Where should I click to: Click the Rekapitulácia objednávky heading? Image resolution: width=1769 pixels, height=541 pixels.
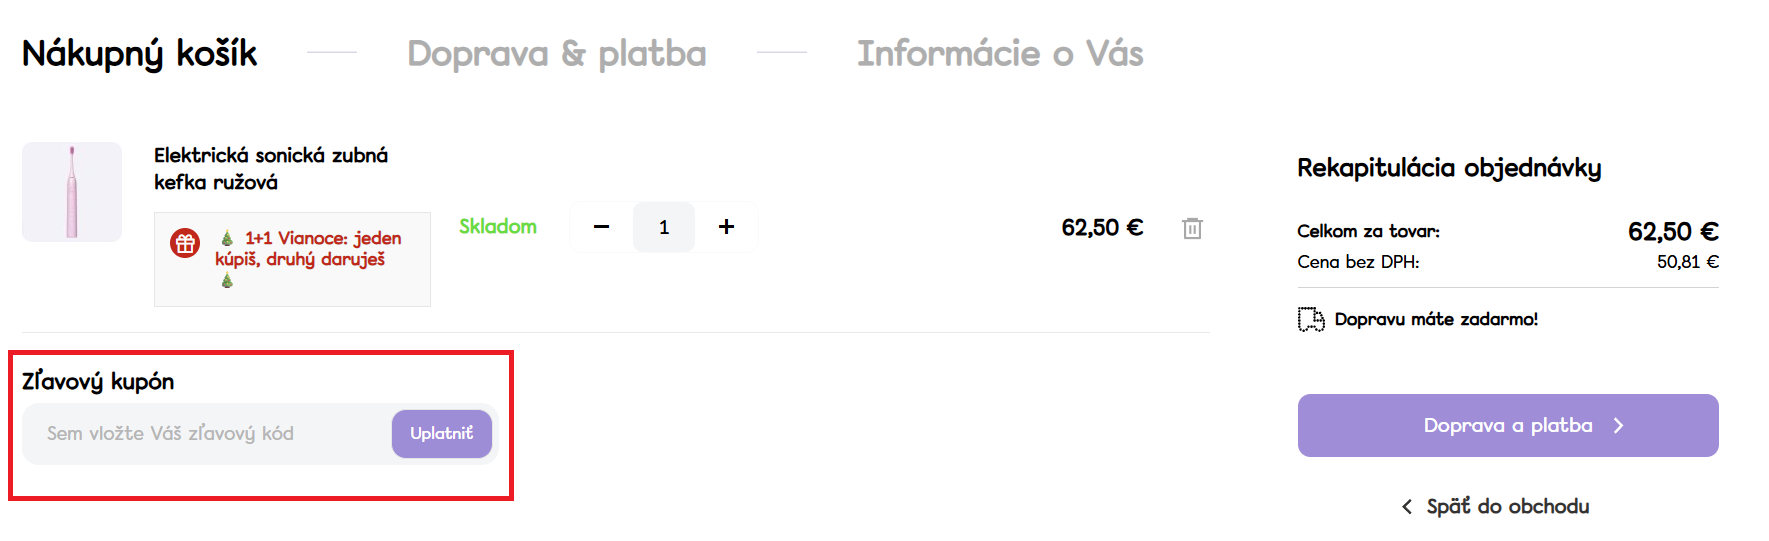click(1449, 168)
